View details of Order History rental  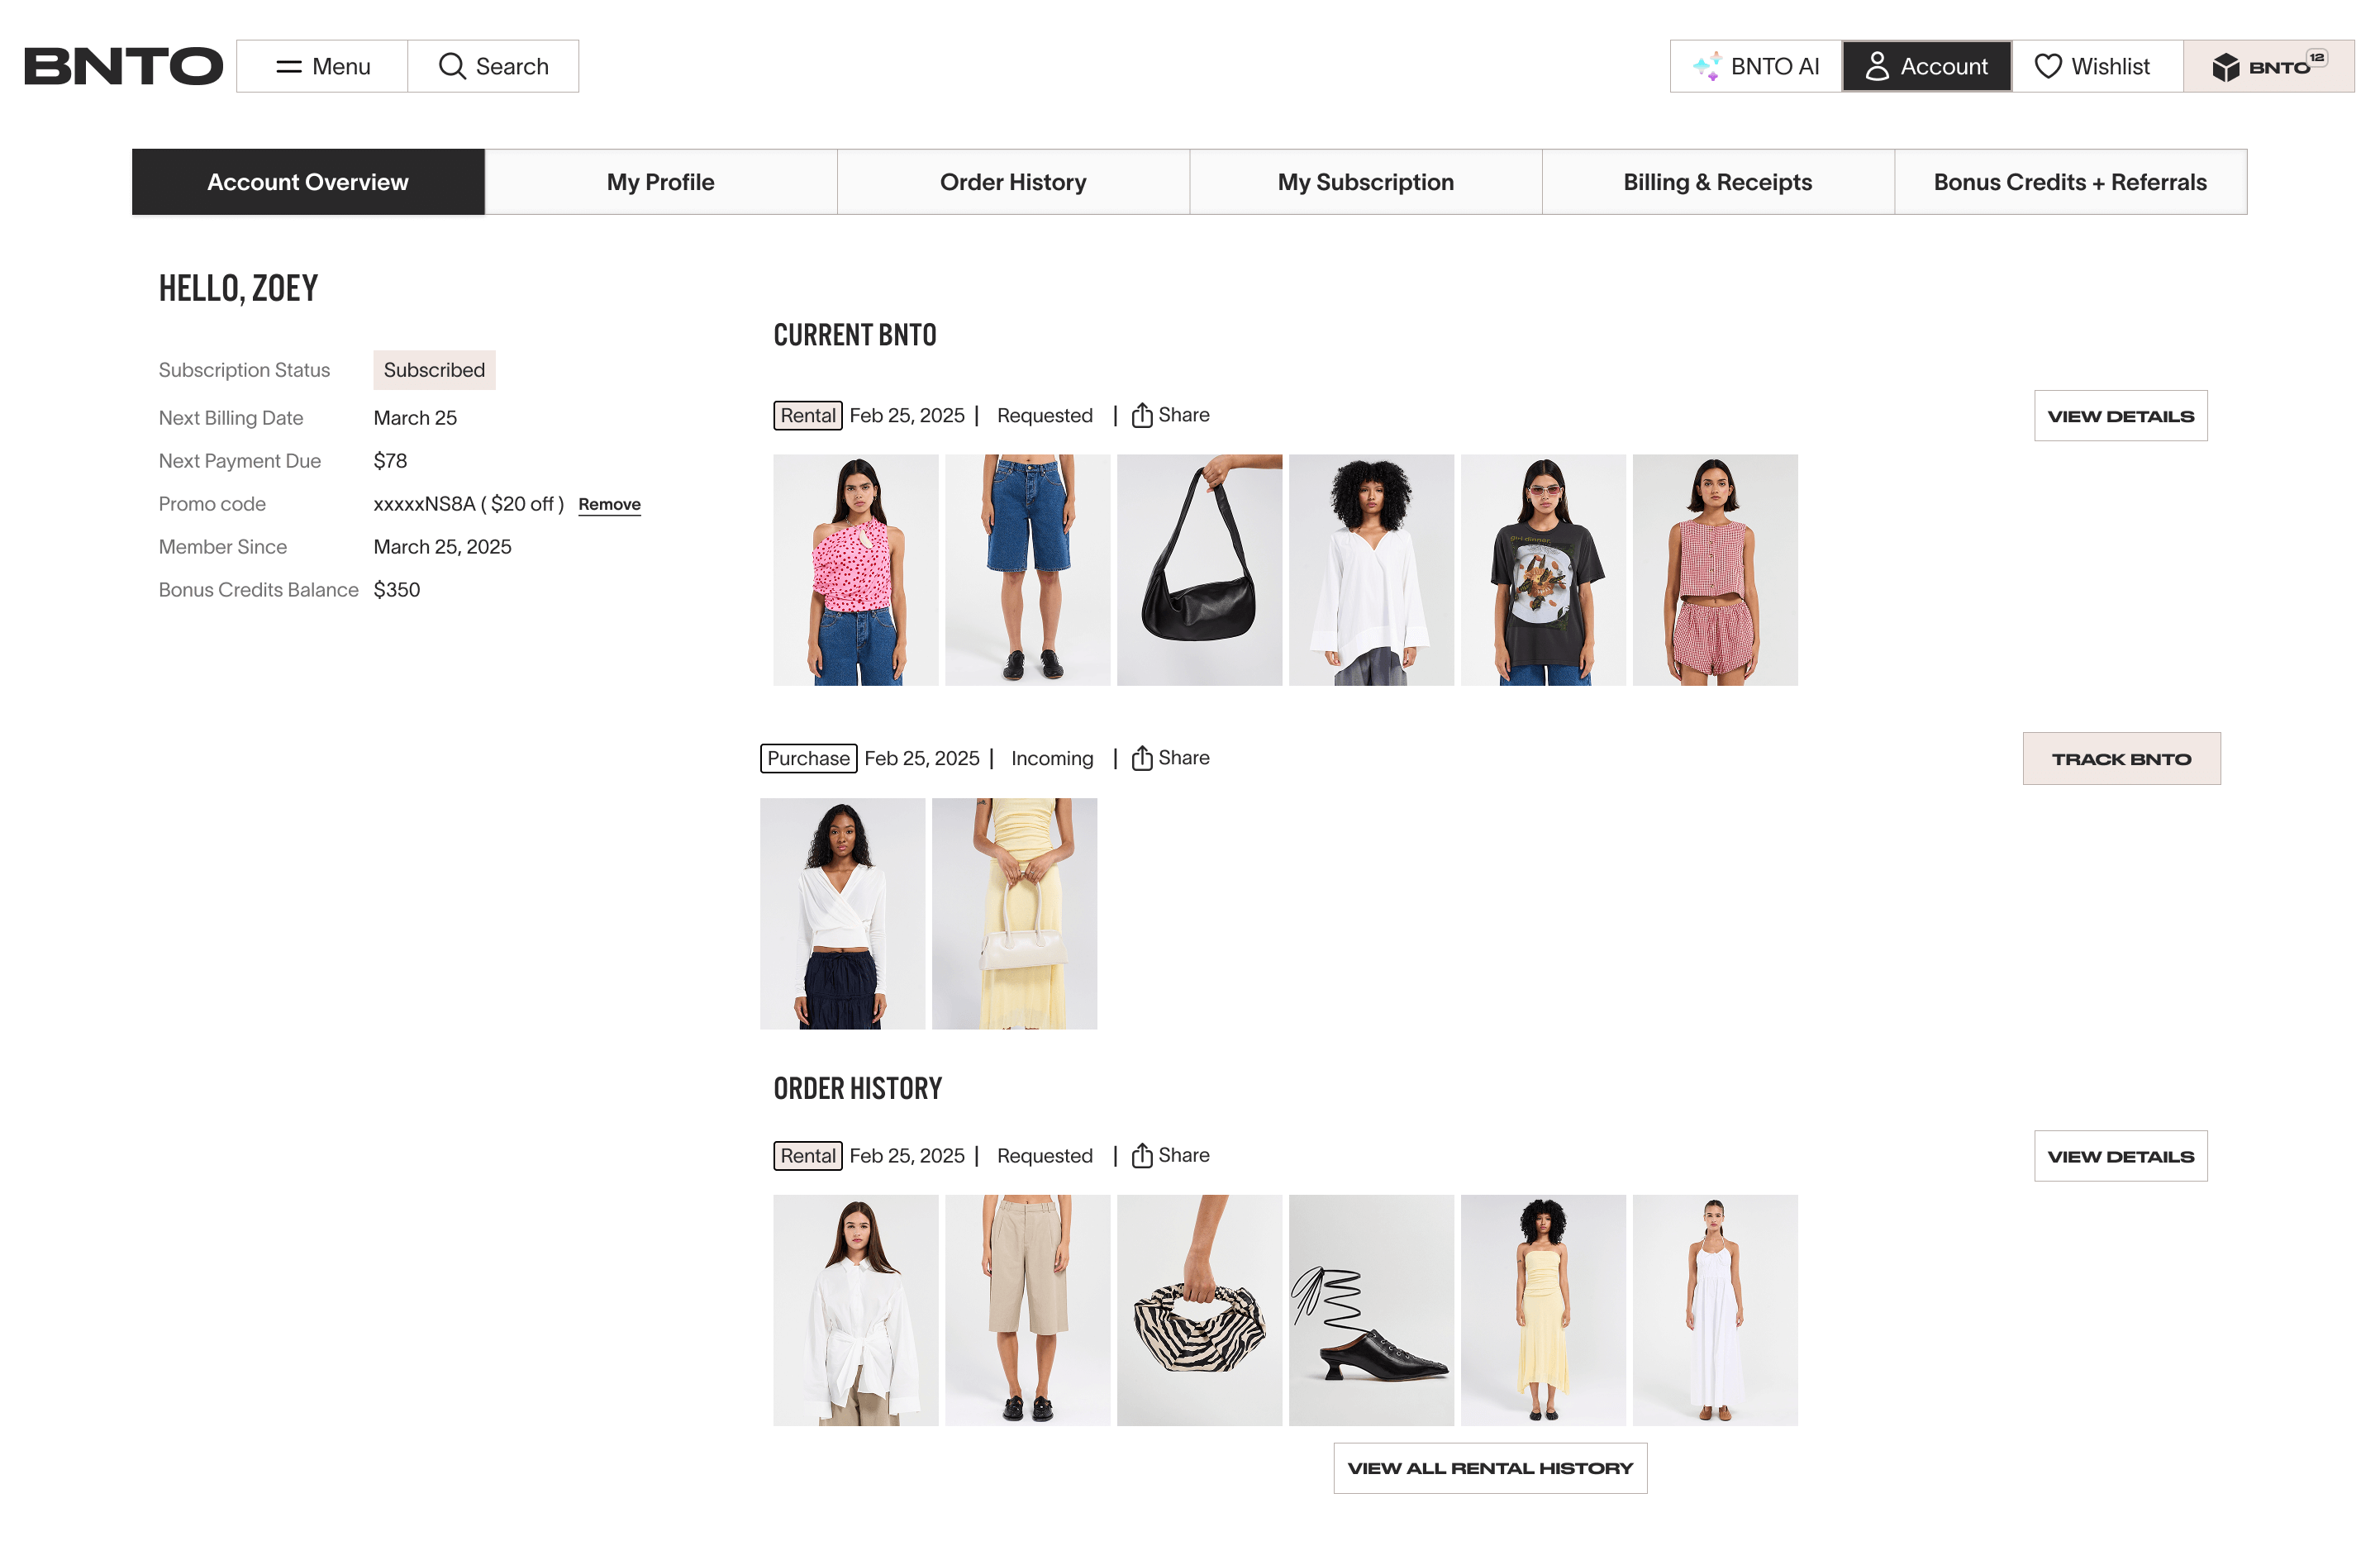point(2121,1156)
